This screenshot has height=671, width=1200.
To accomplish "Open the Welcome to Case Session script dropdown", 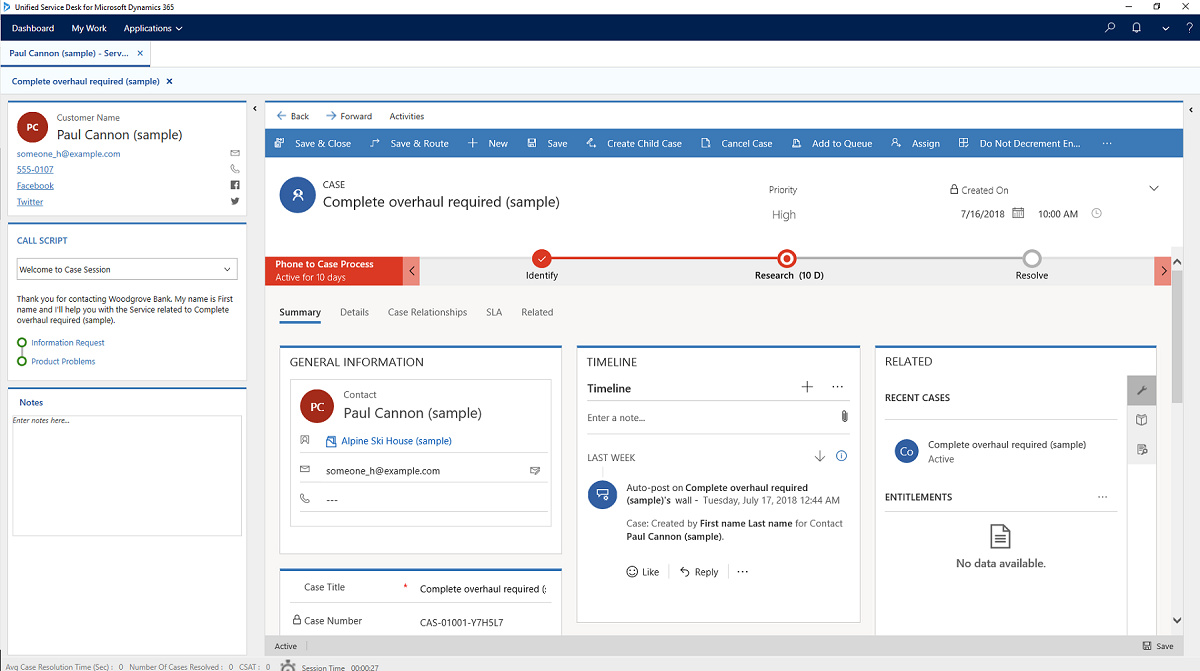I will click(x=126, y=269).
